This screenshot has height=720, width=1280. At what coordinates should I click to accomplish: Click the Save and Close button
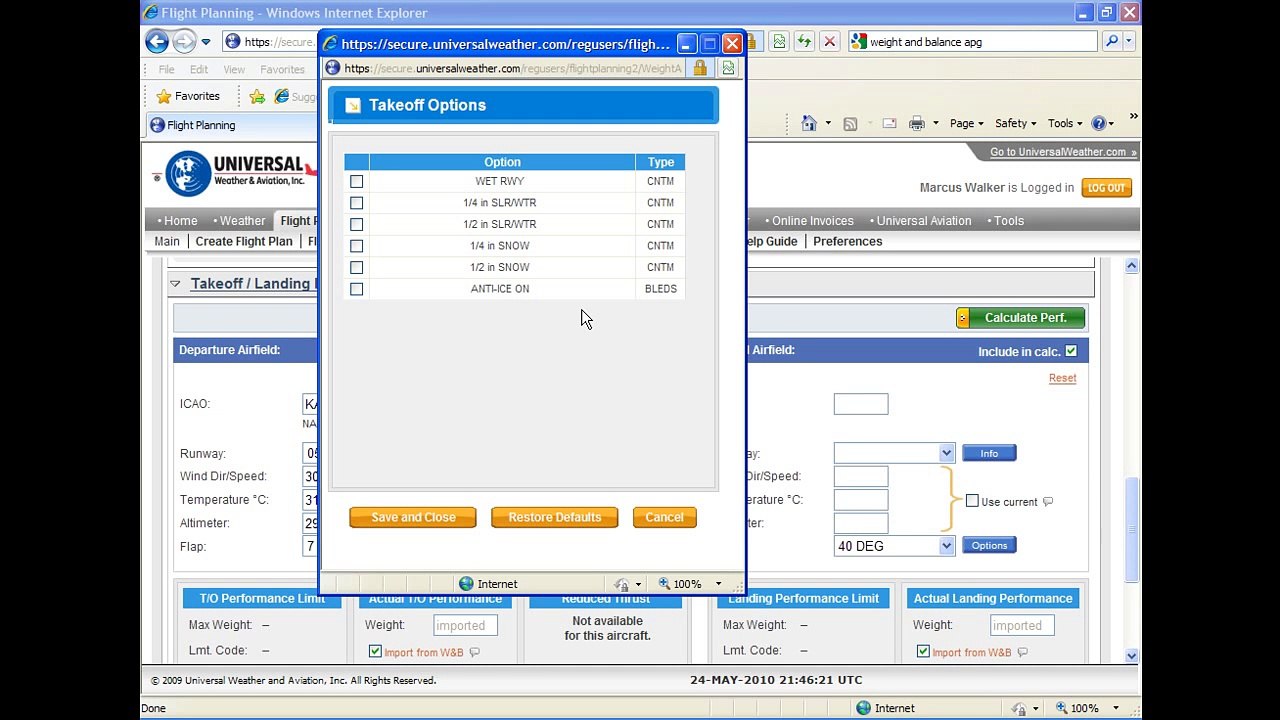point(413,517)
